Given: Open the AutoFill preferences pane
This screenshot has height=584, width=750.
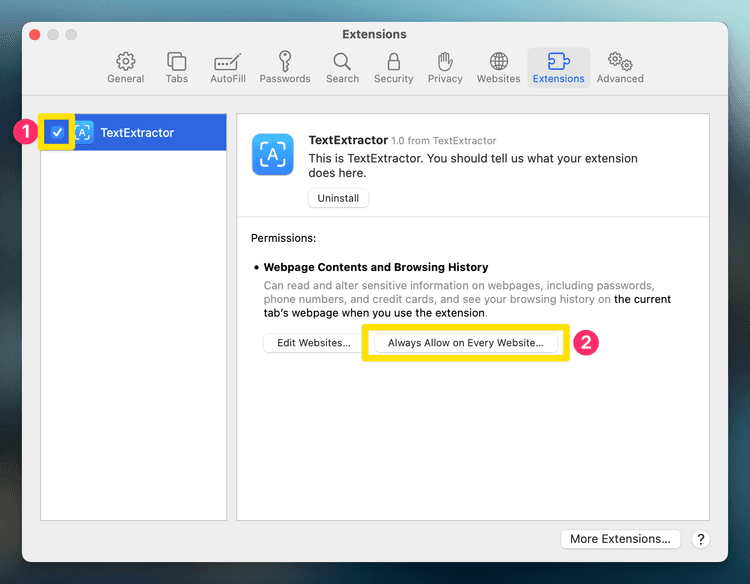Looking at the screenshot, I should (228, 62).
